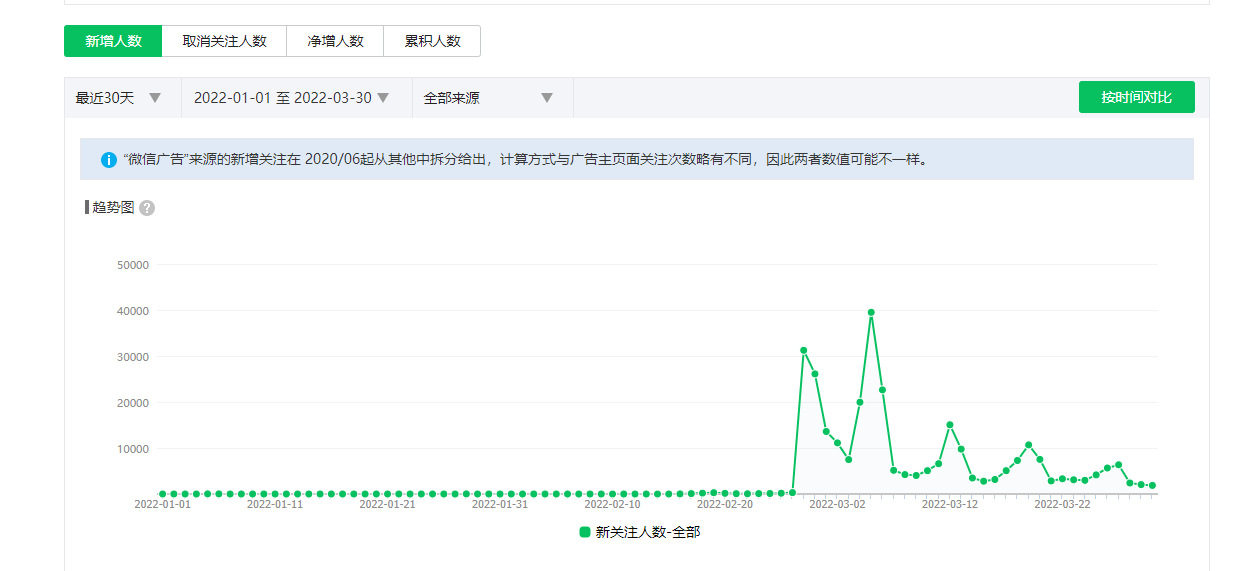Viewport: 1249px width, 571px height.
Task: Click the arrow beside the date range
Action: click(x=383, y=98)
